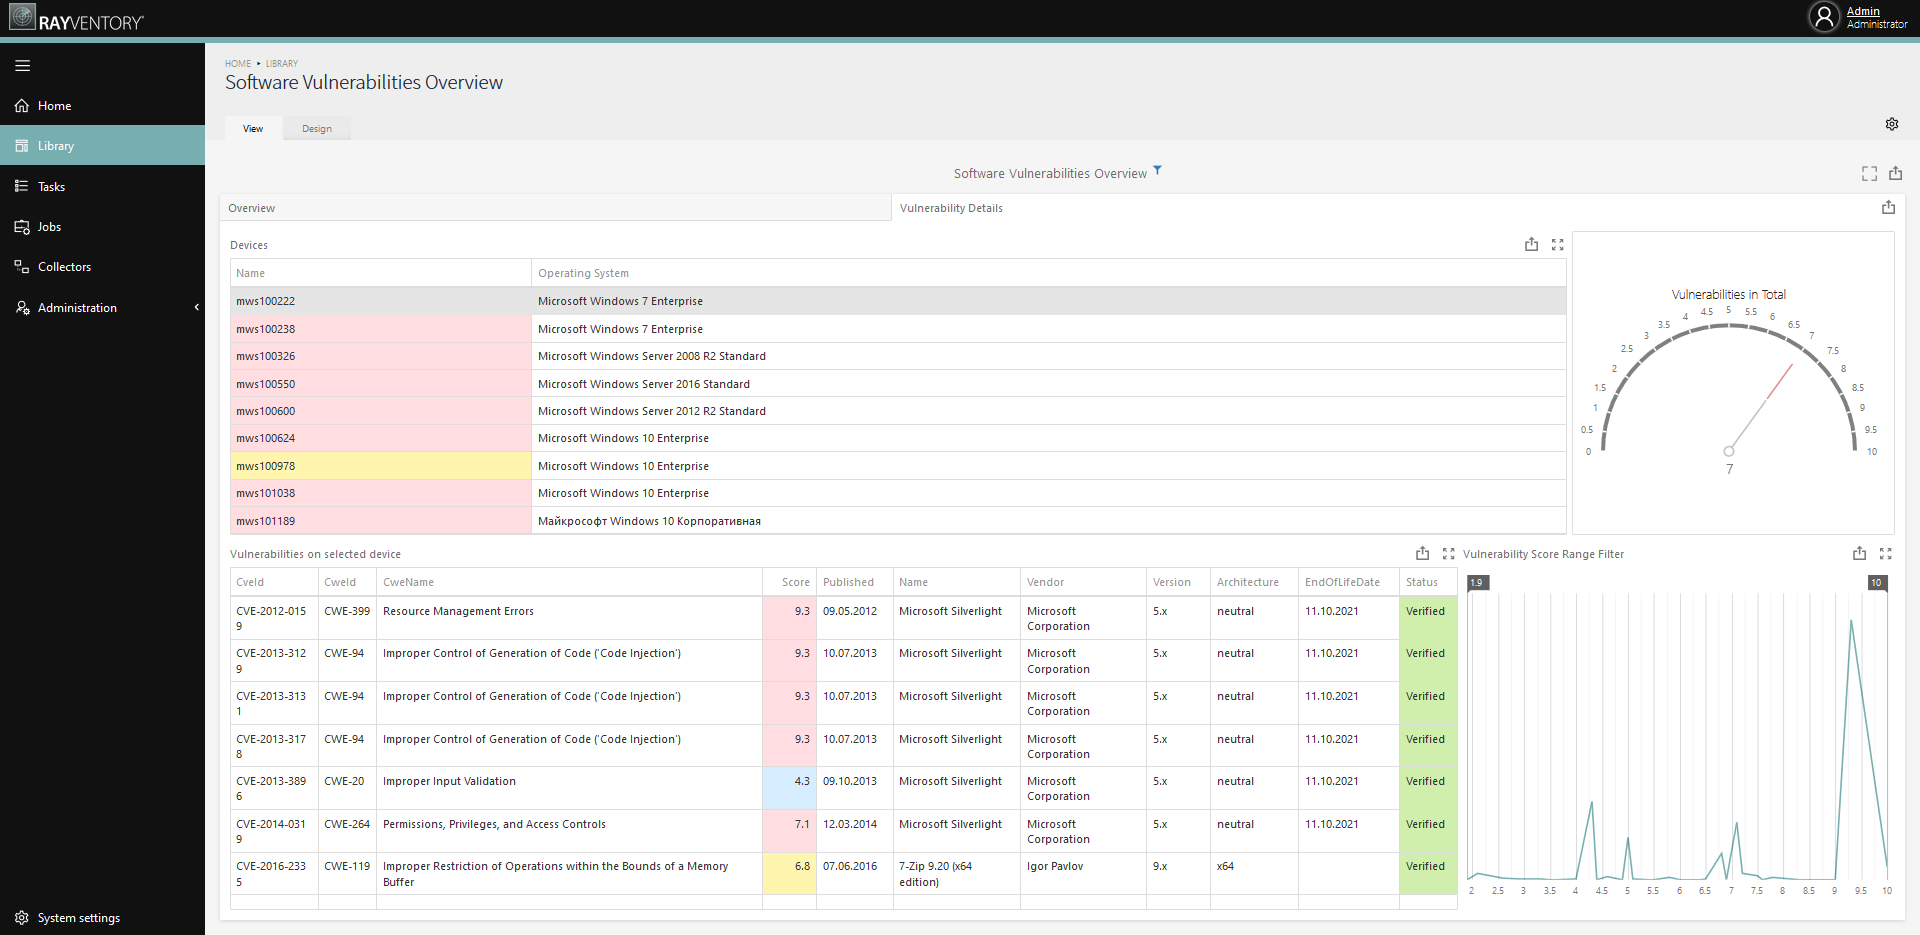Click the RayVentory logo
This screenshot has width=1920, height=935.
click(77, 19)
